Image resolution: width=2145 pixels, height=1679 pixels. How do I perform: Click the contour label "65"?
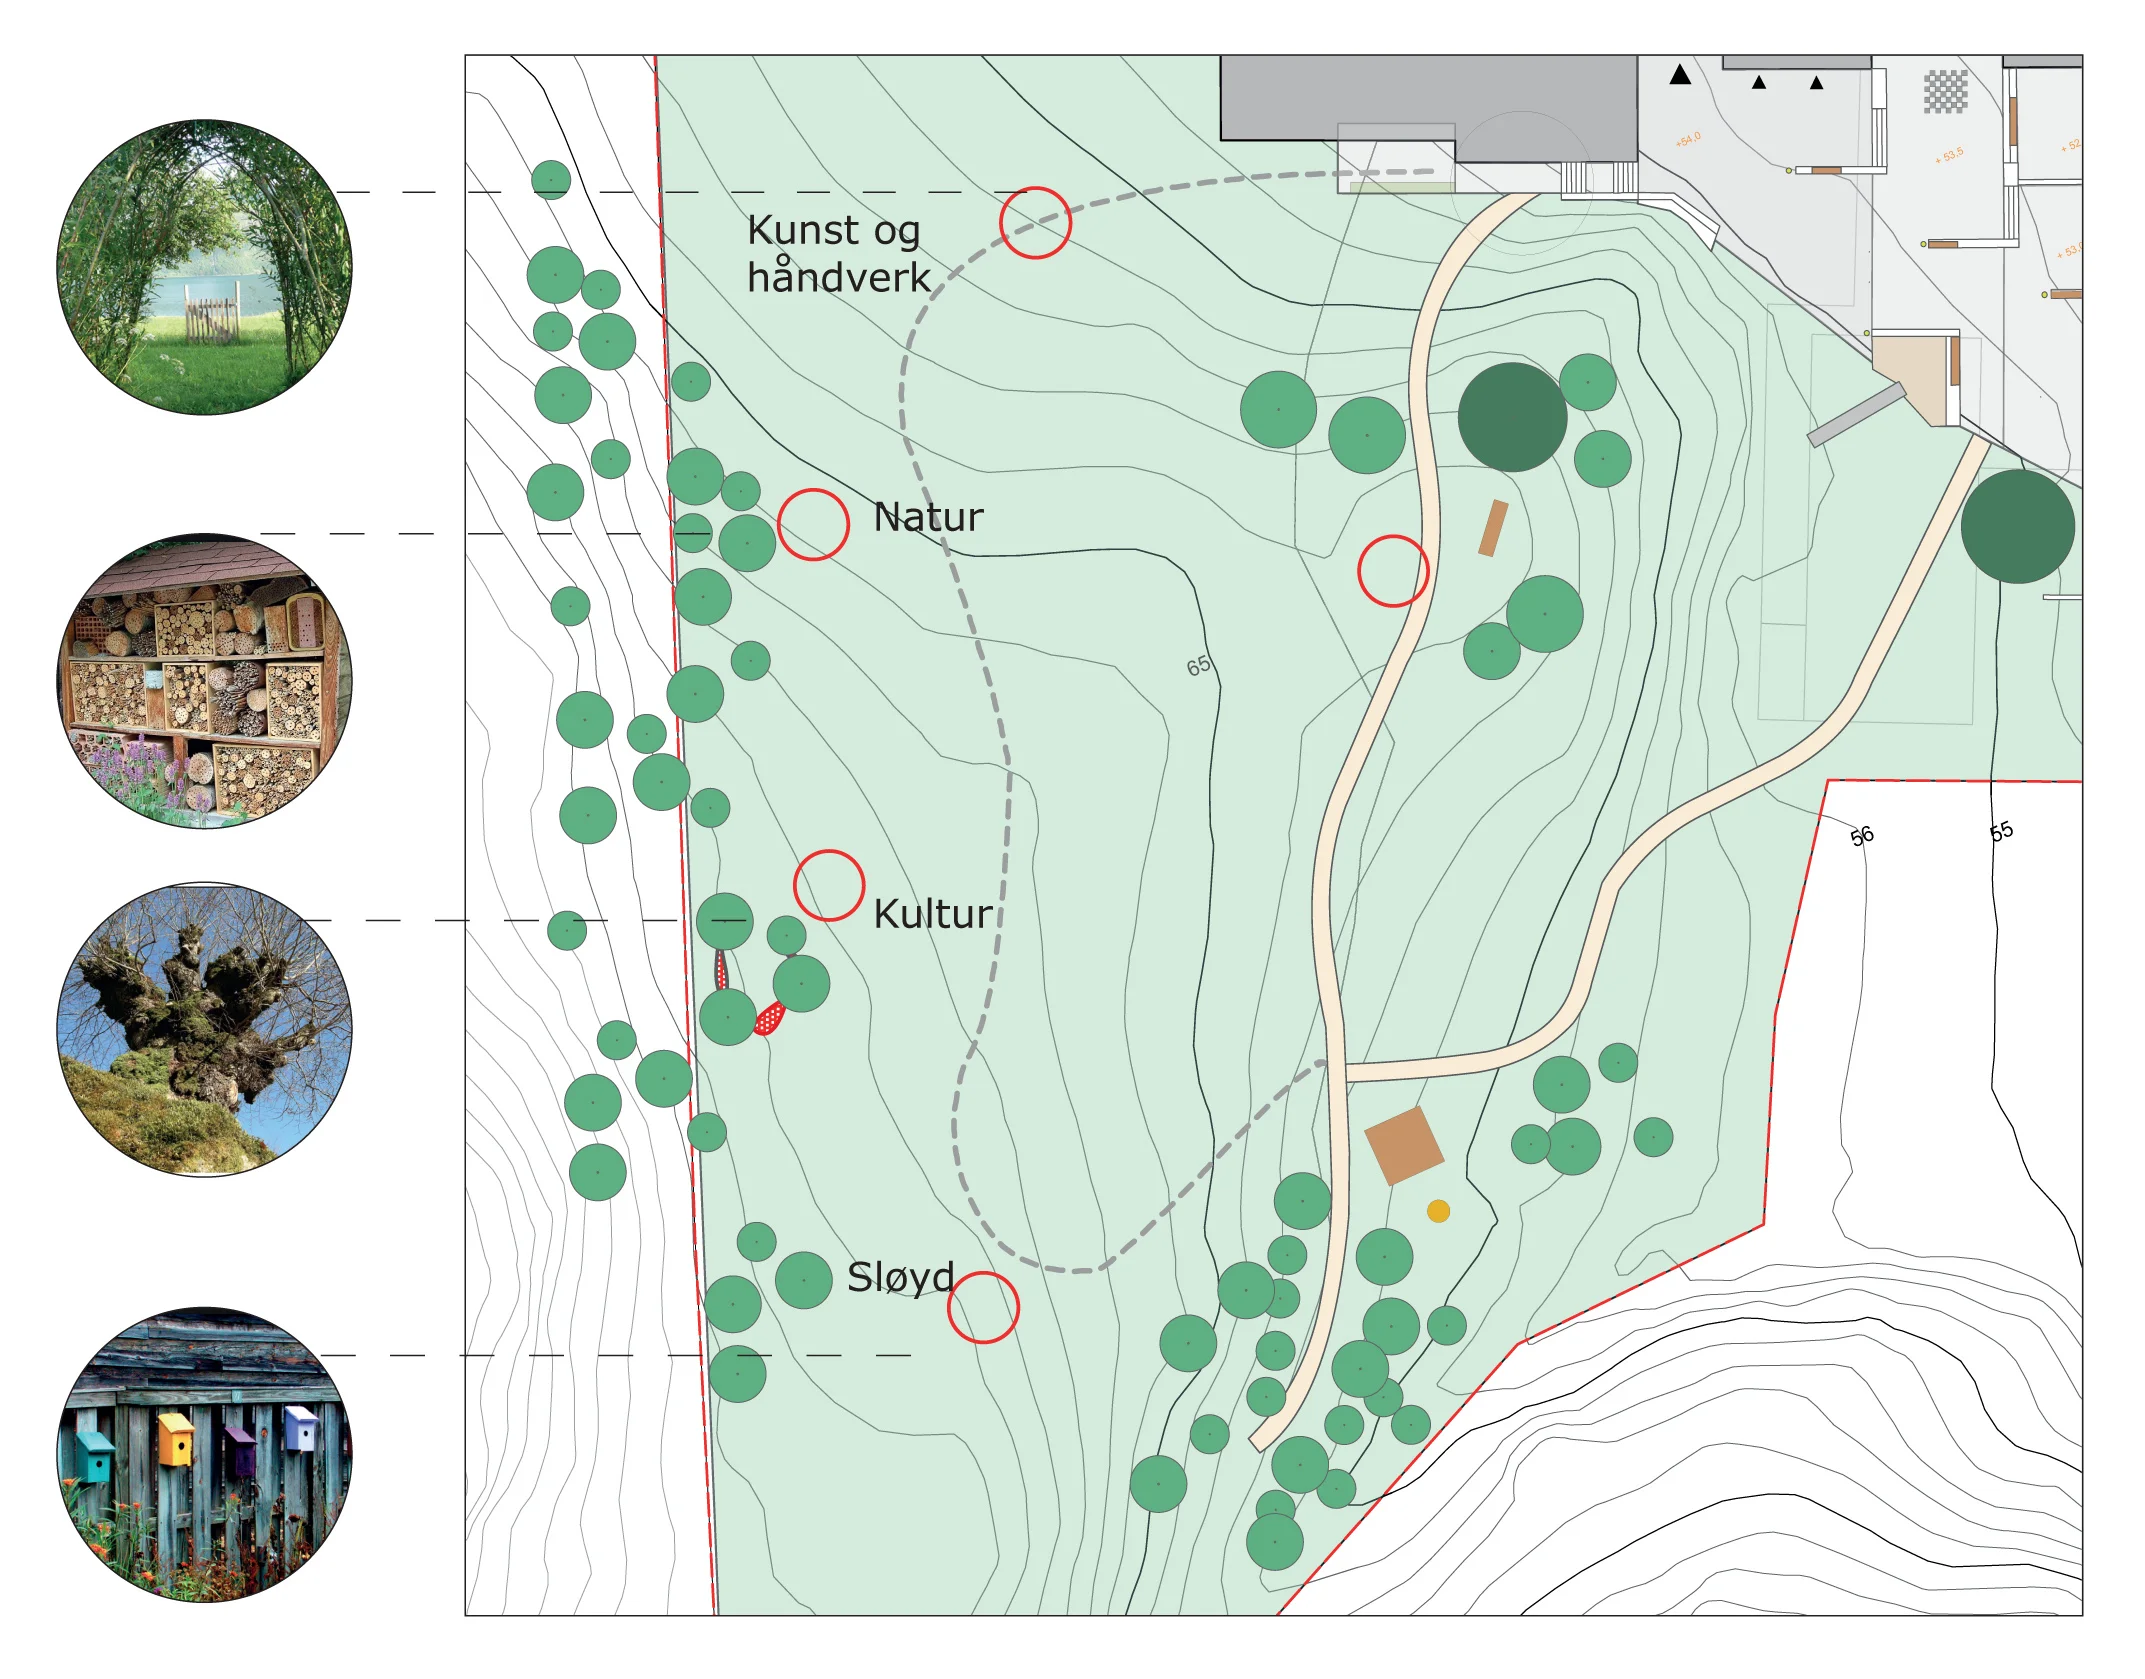click(x=1199, y=666)
